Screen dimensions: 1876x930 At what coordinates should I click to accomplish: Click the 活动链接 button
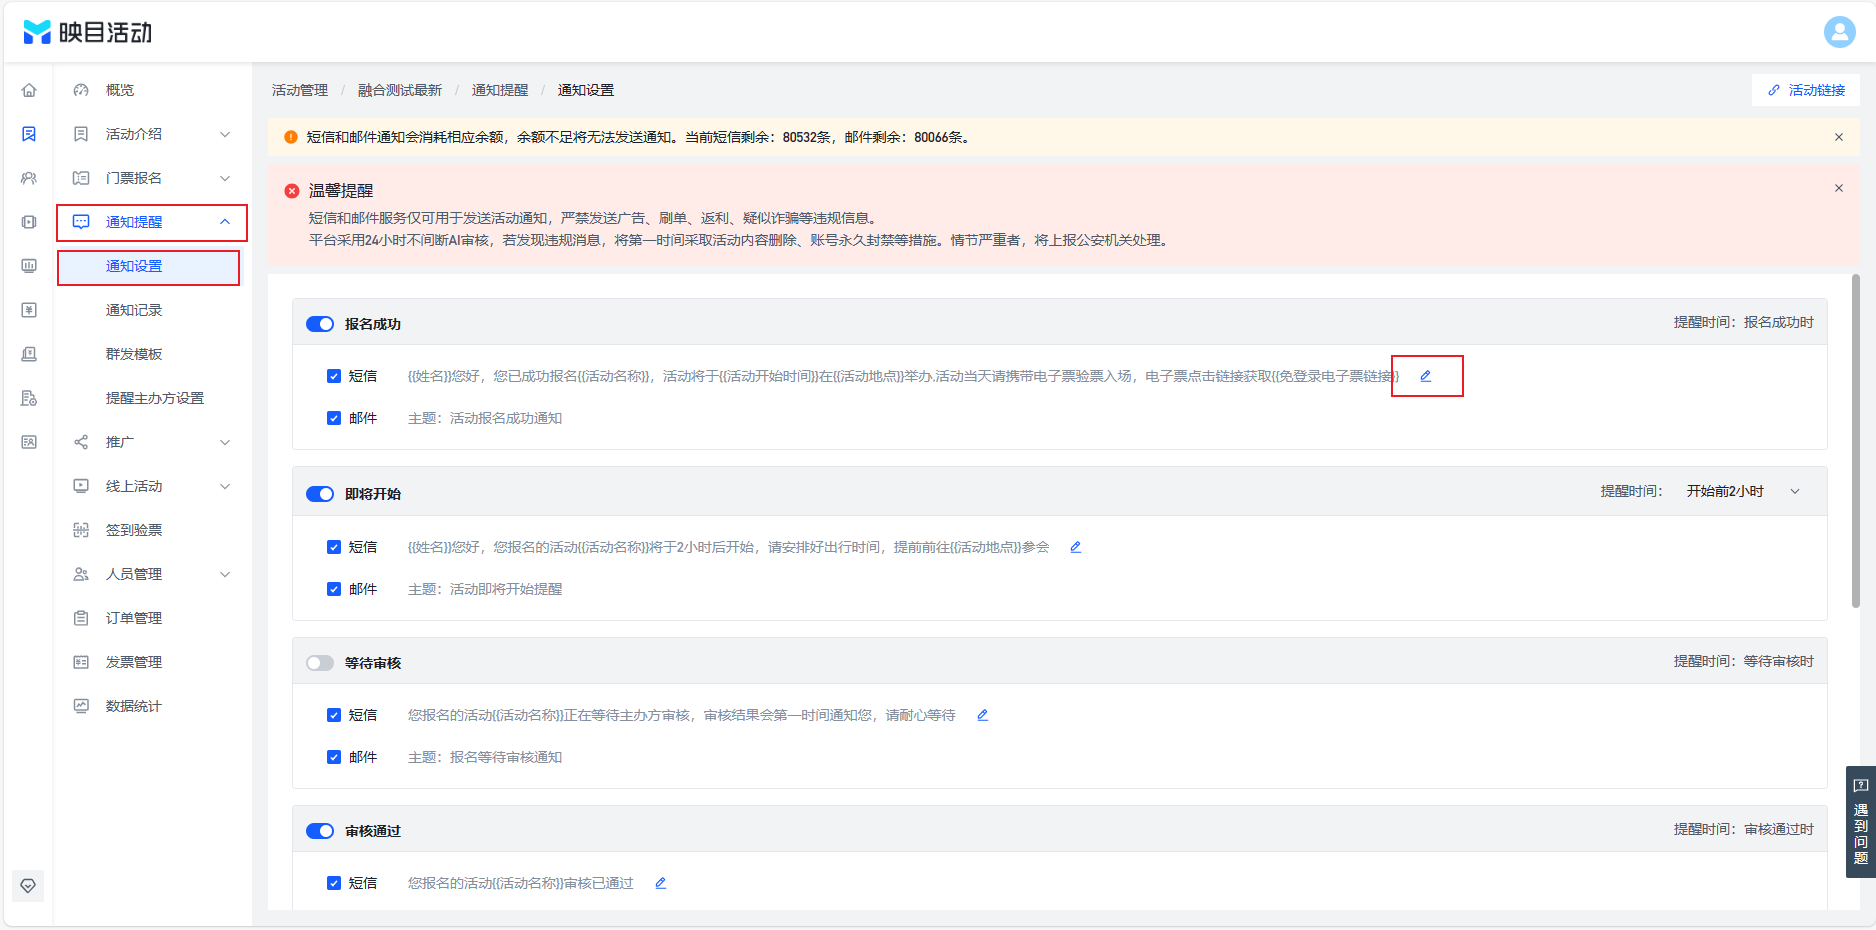pyautogui.click(x=1806, y=90)
